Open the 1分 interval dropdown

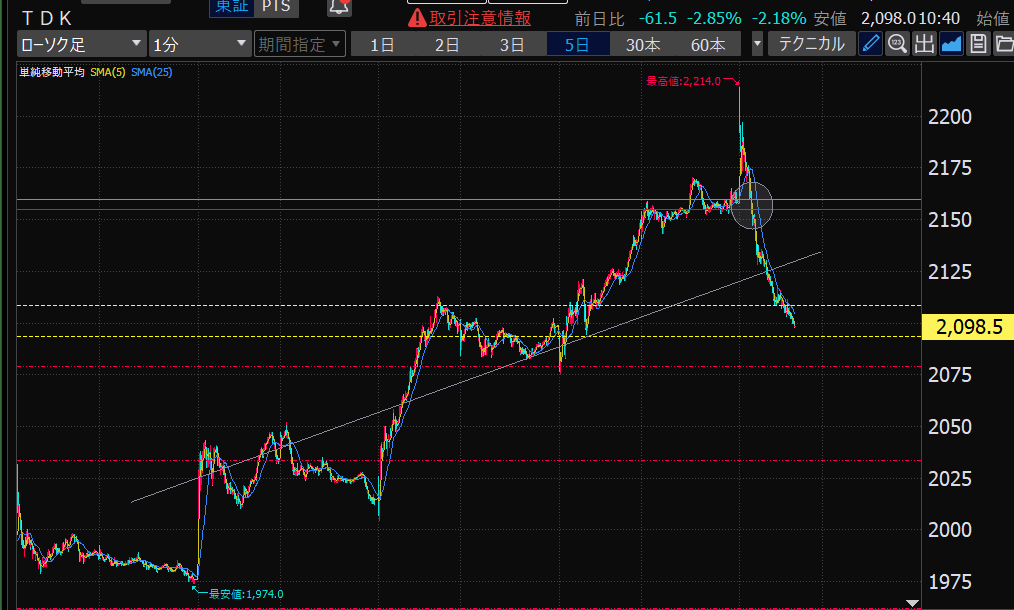(x=199, y=44)
